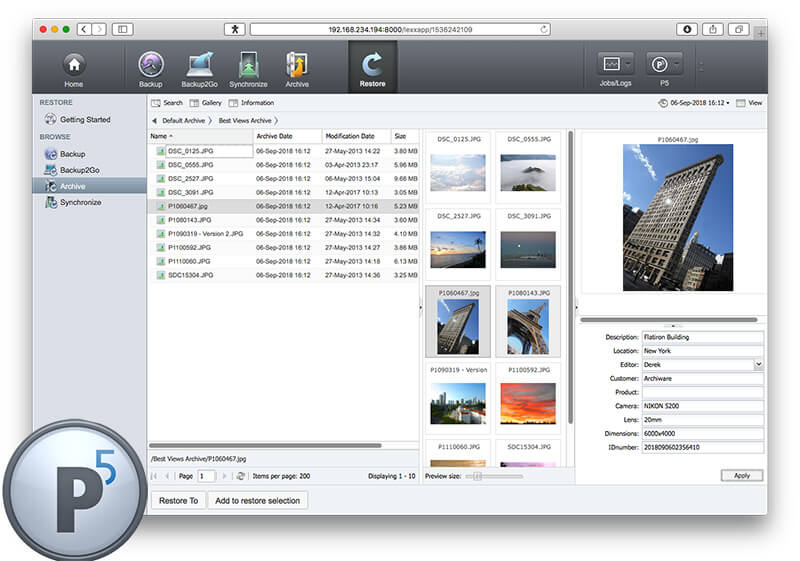Image resolution: width=800 pixels, height=561 pixels.
Task: Open the Synchronize module icon in the toolbar
Action: point(248,65)
